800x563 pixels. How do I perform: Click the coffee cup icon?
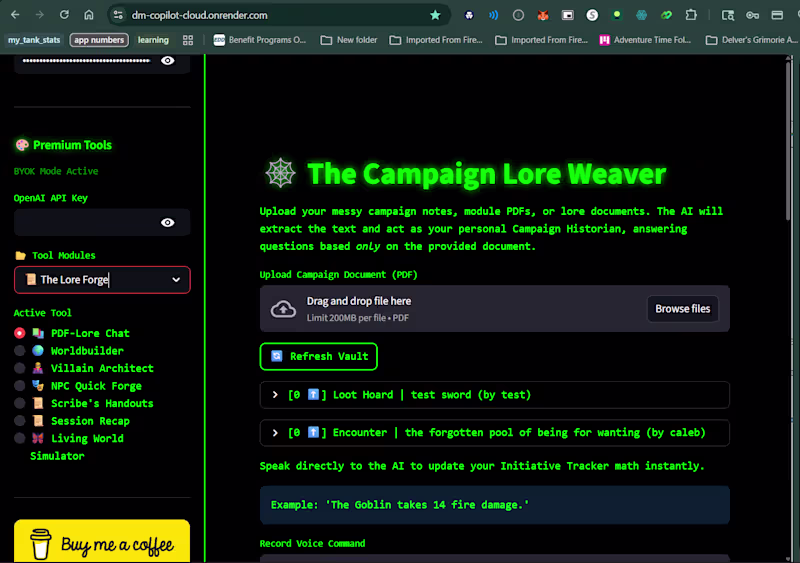coord(40,544)
